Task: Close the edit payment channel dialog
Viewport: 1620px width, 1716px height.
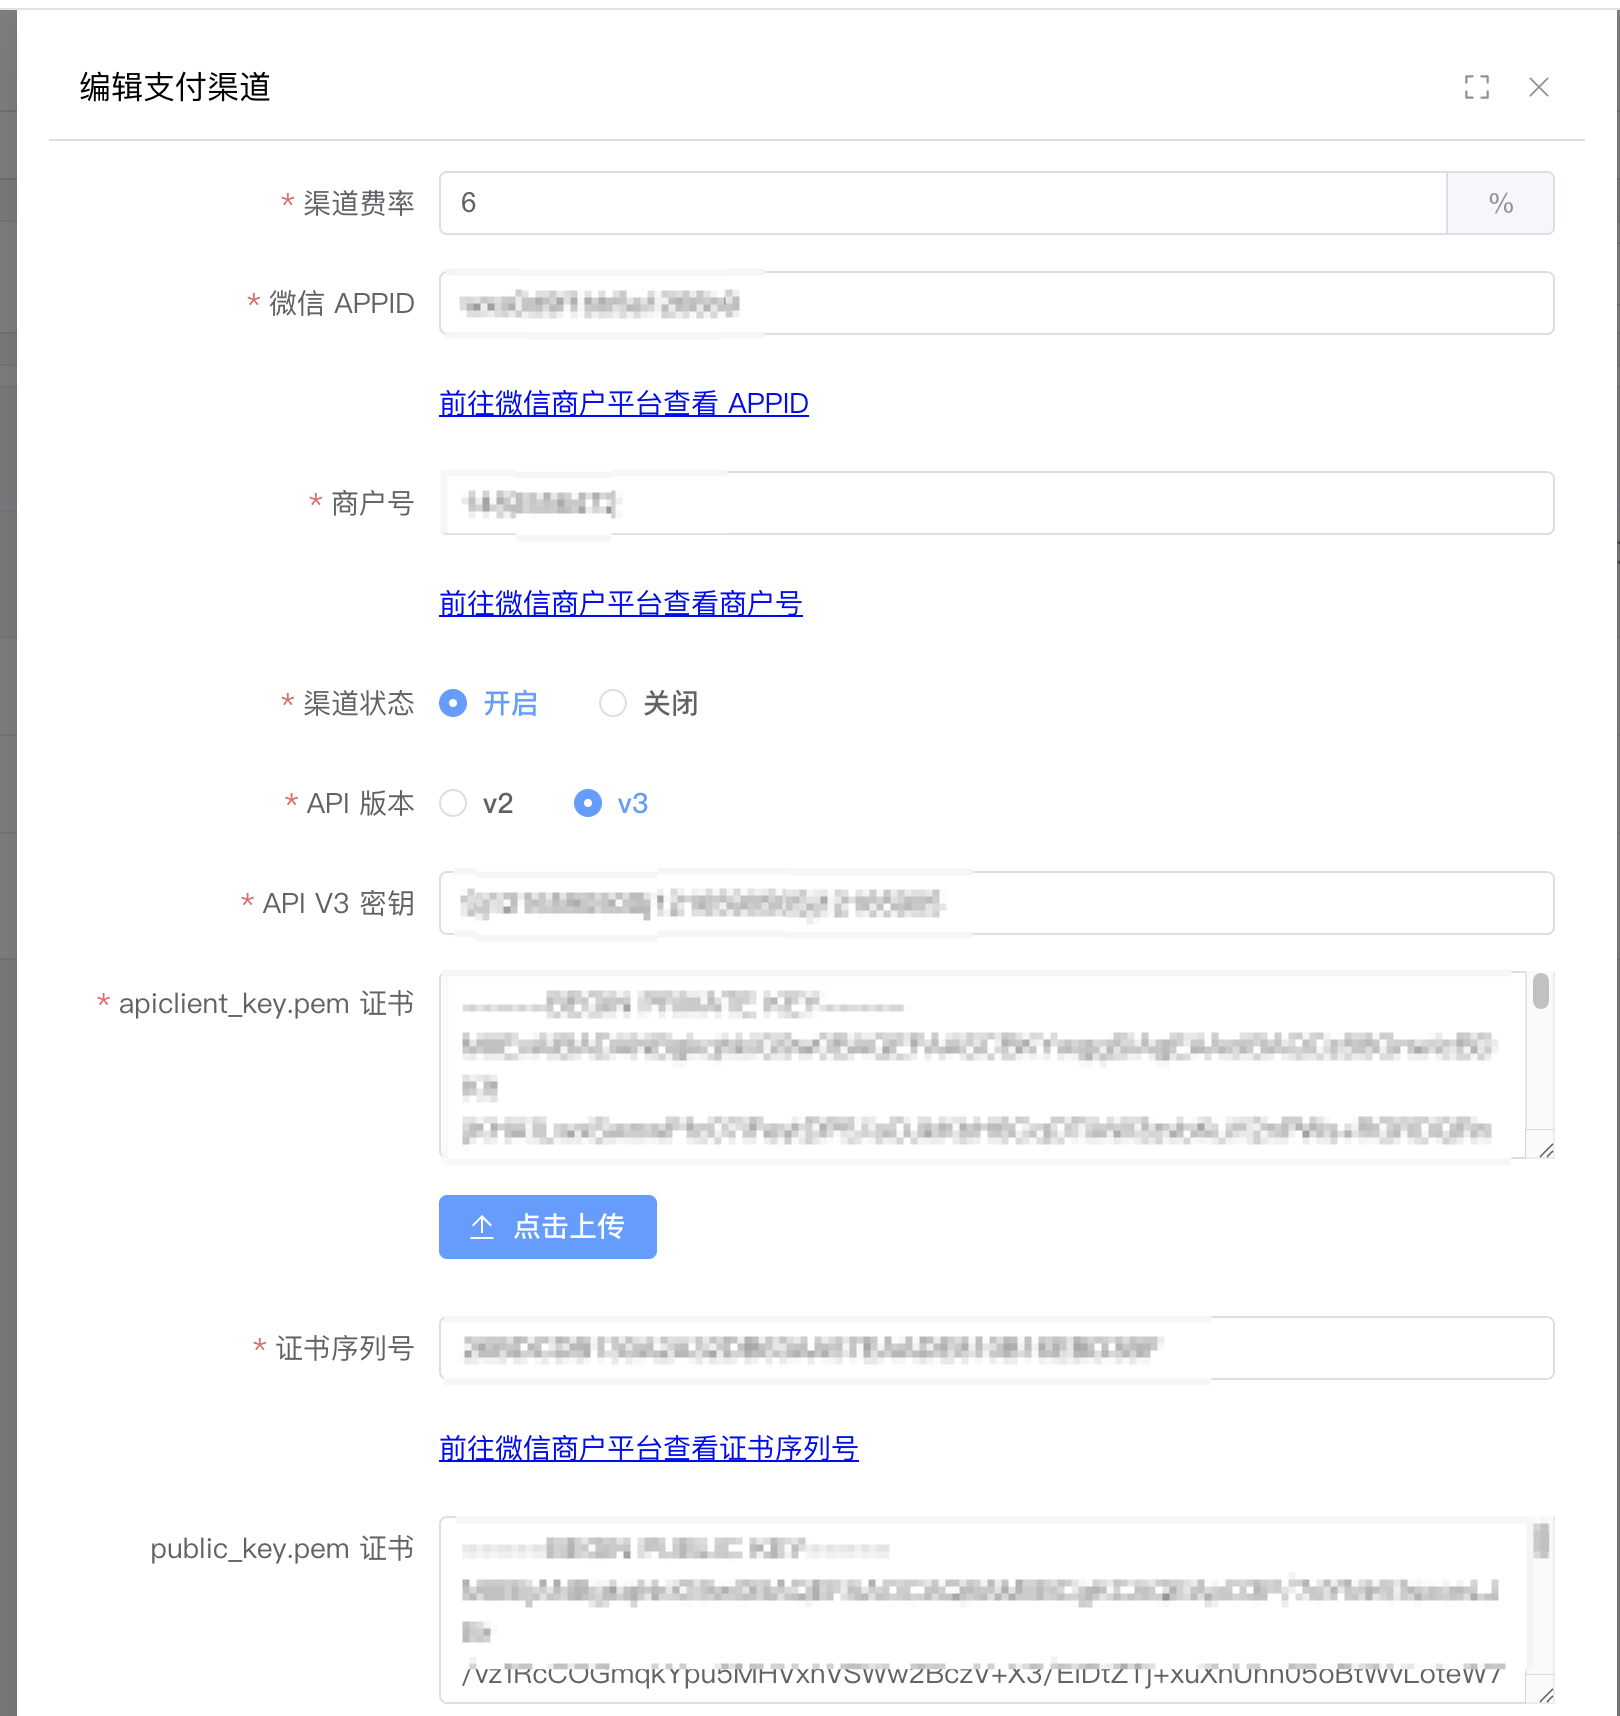Action: (1538, 87)
